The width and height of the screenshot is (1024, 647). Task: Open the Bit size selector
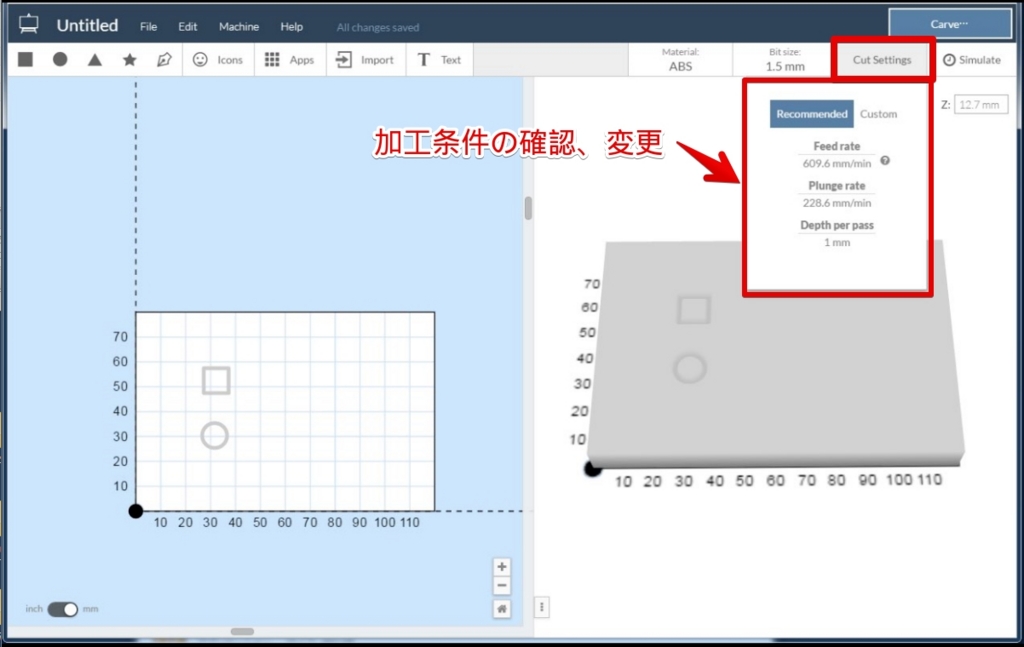click(784, 59)
